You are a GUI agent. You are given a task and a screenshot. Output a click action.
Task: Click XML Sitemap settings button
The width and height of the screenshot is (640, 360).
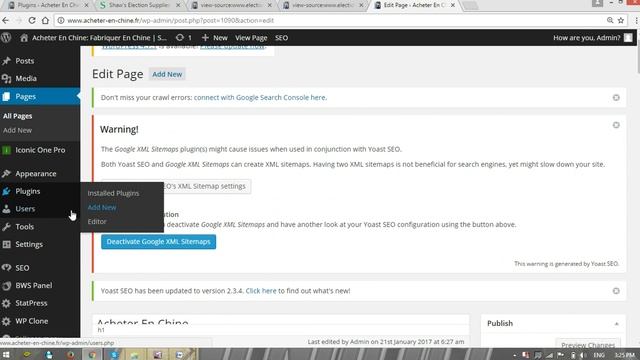(x=207, y=186)
